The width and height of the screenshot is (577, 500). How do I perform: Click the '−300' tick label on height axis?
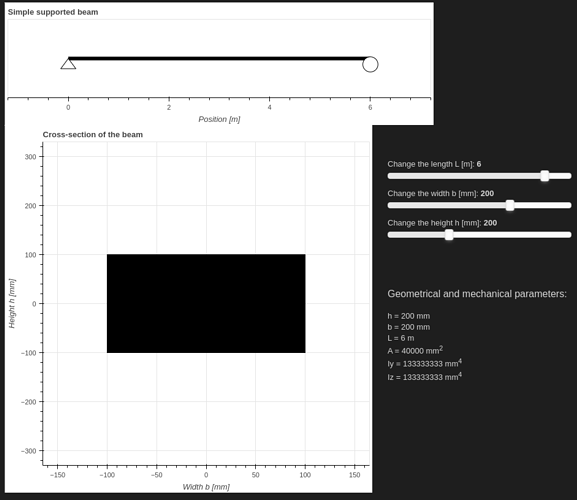point(29,451)
